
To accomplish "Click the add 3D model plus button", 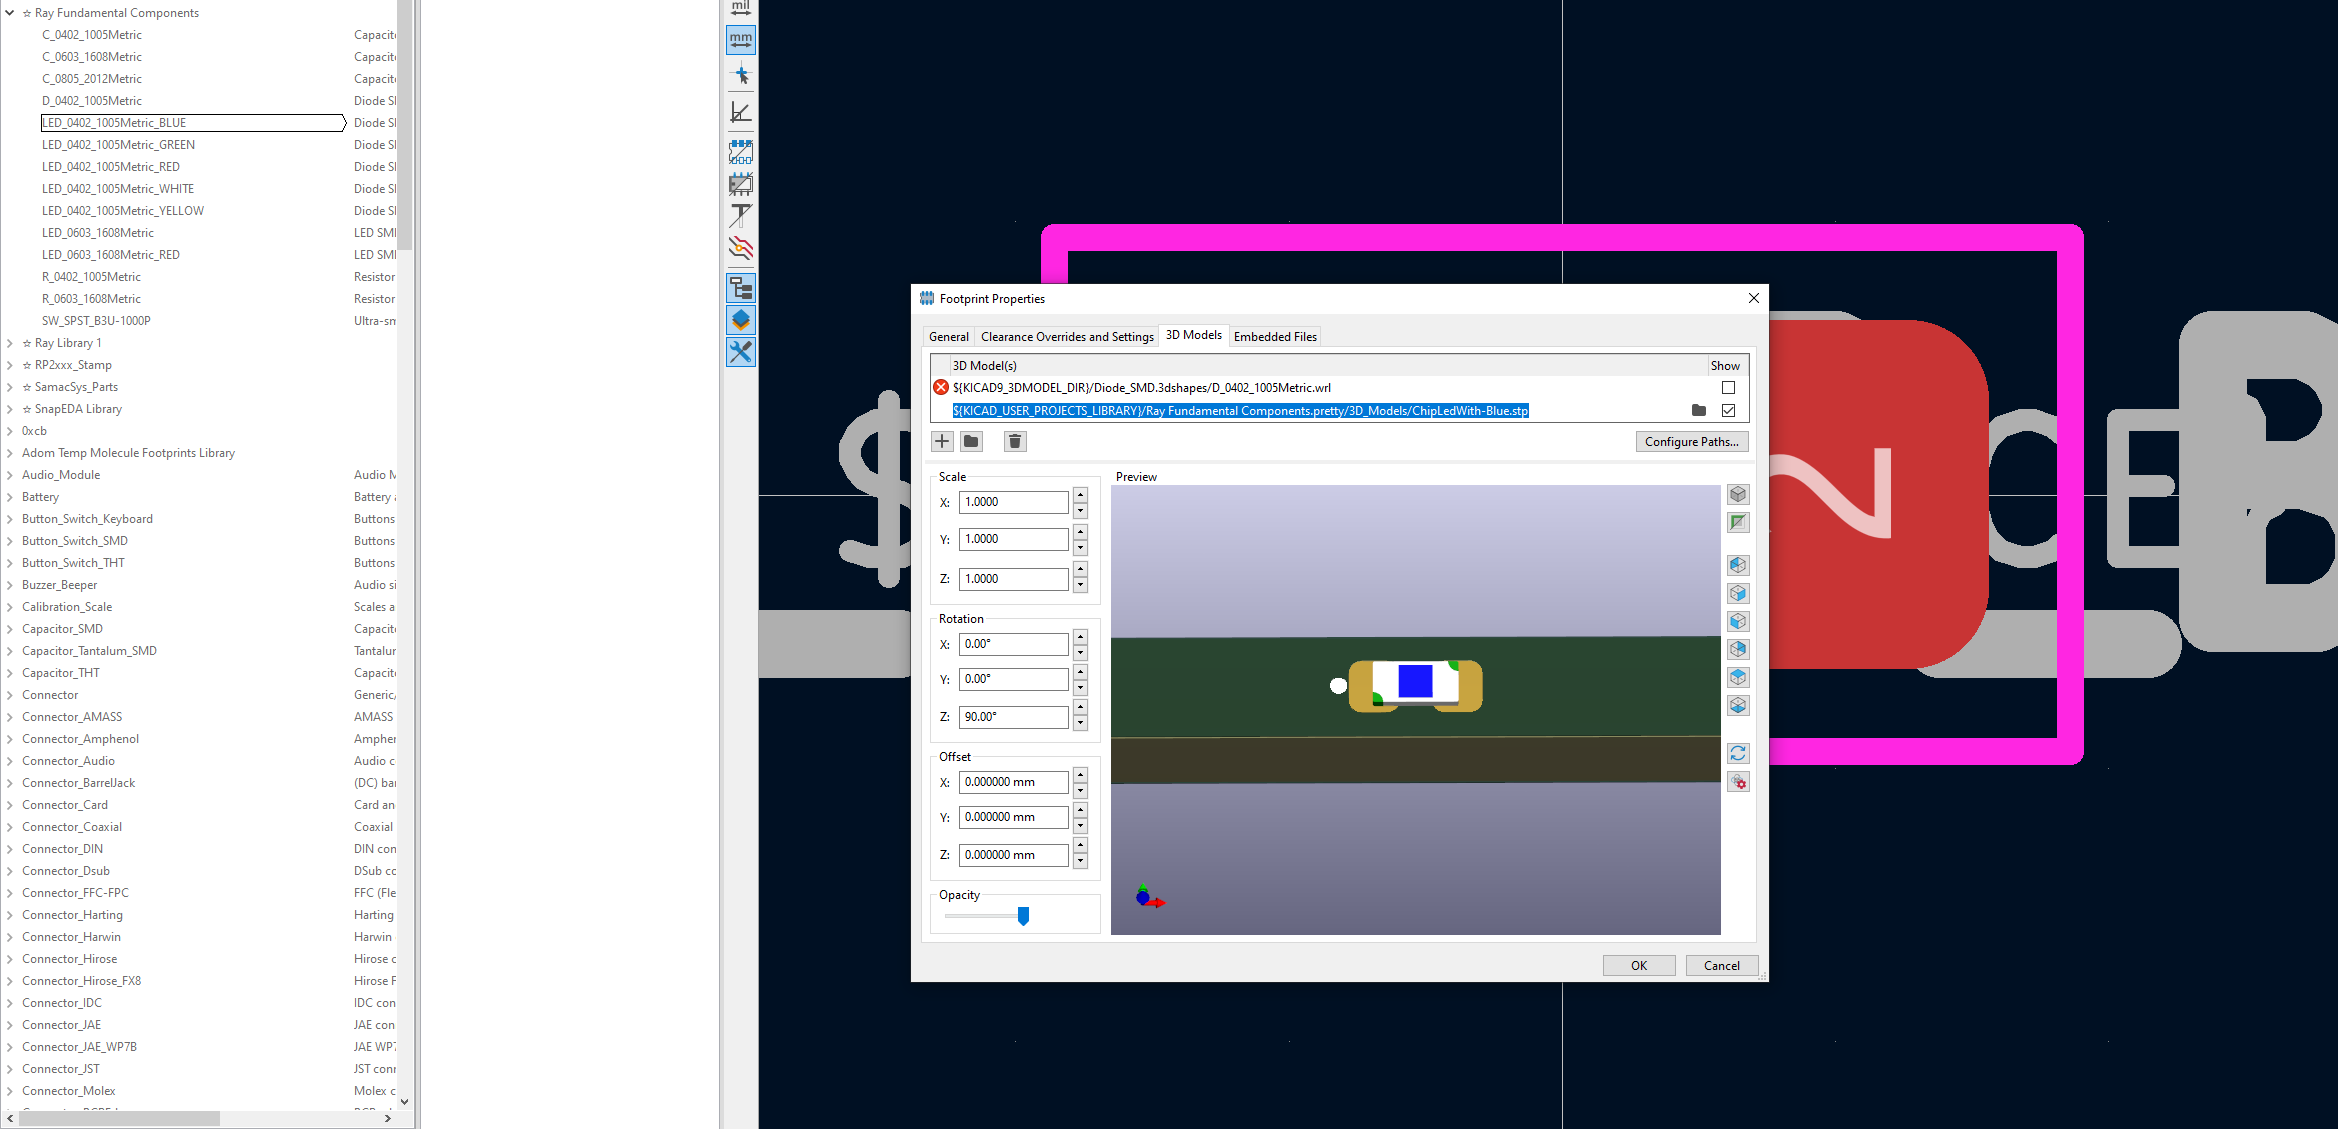I will tap(942, 441).
